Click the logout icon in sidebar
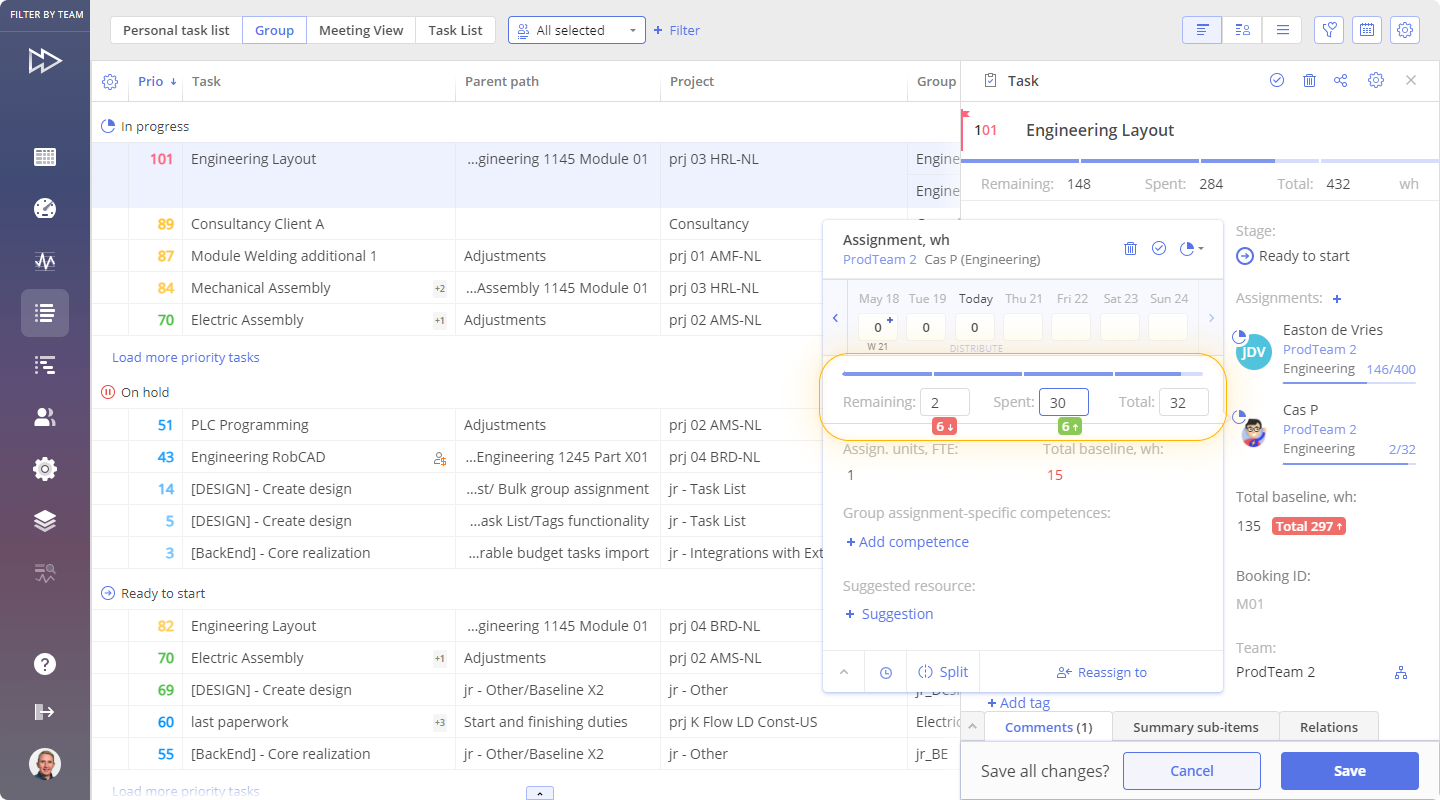 [45, 712]
